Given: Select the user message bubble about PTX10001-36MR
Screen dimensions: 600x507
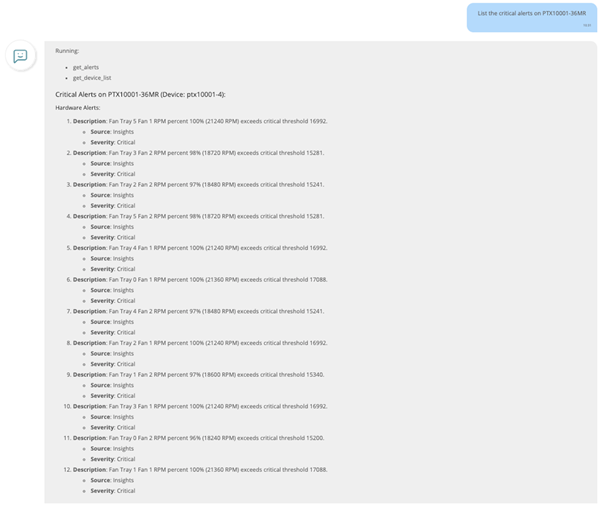Looking at the screenshot, I should (x=532, y=18).
